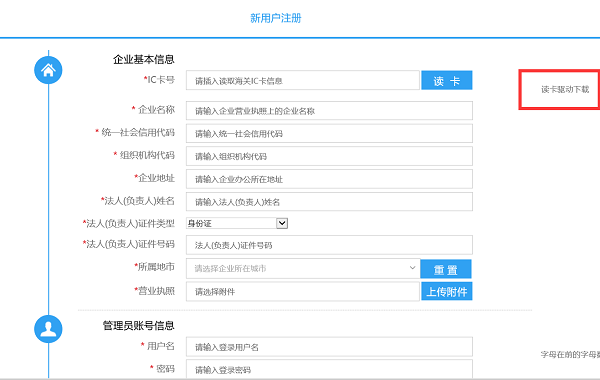The image size is (600, 380).
Task: Click the 企业地址 input field
Action: pos(329,179)
